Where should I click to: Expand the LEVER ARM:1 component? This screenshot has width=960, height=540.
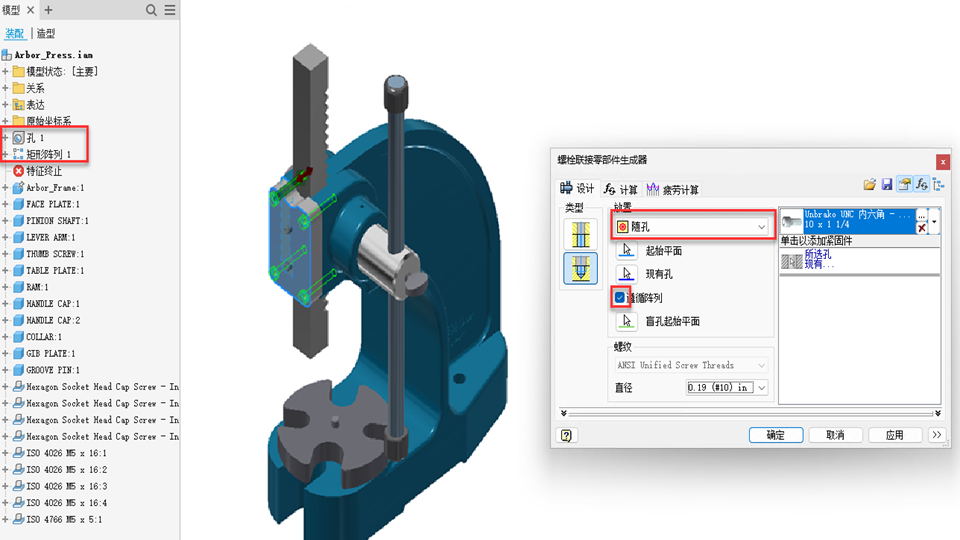(6, 237)
